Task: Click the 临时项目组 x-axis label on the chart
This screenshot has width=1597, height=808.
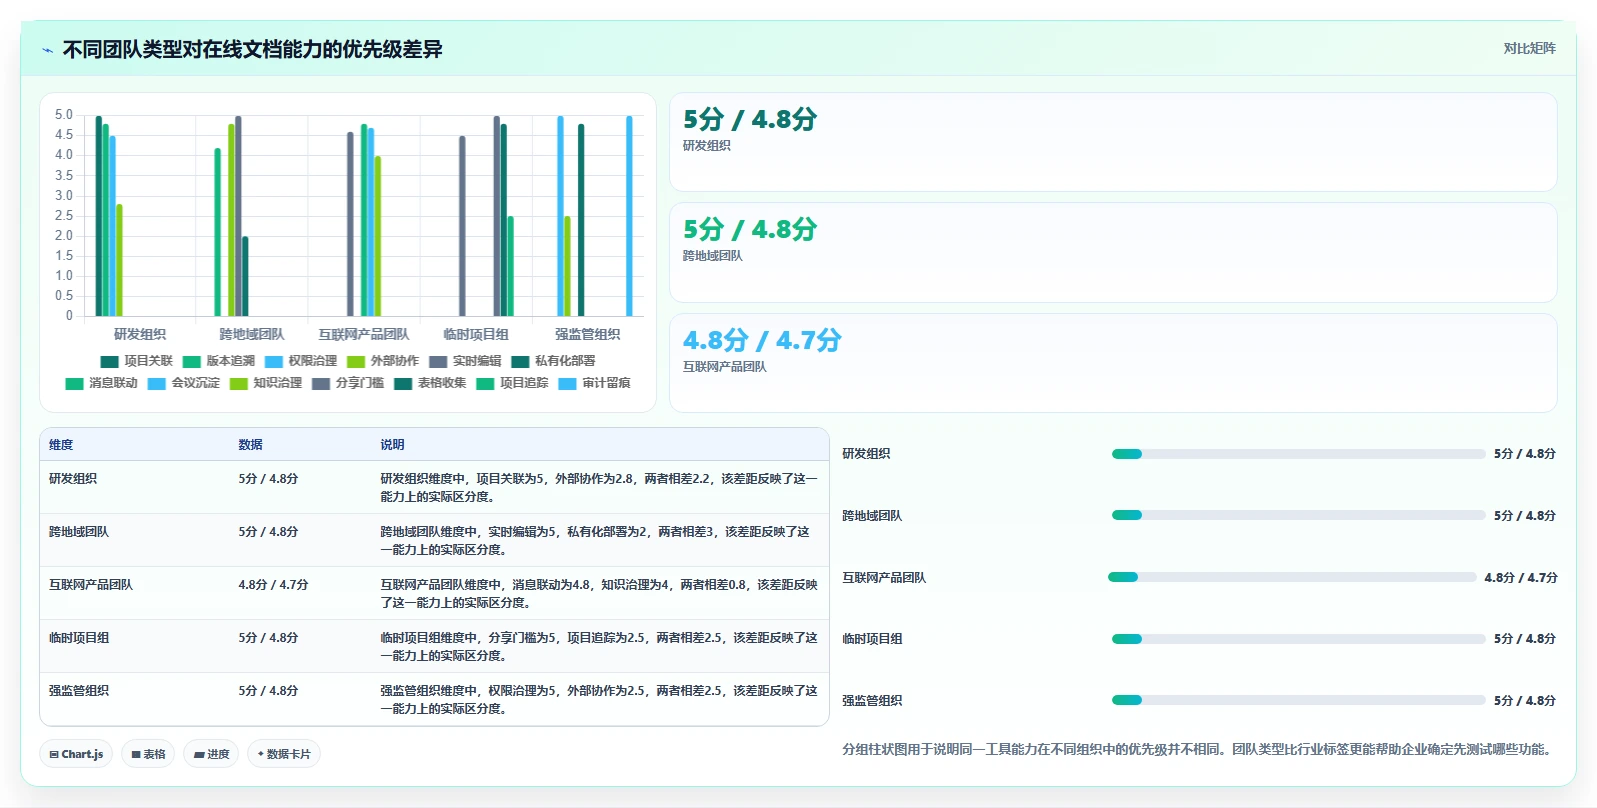Action: (476, 335)
